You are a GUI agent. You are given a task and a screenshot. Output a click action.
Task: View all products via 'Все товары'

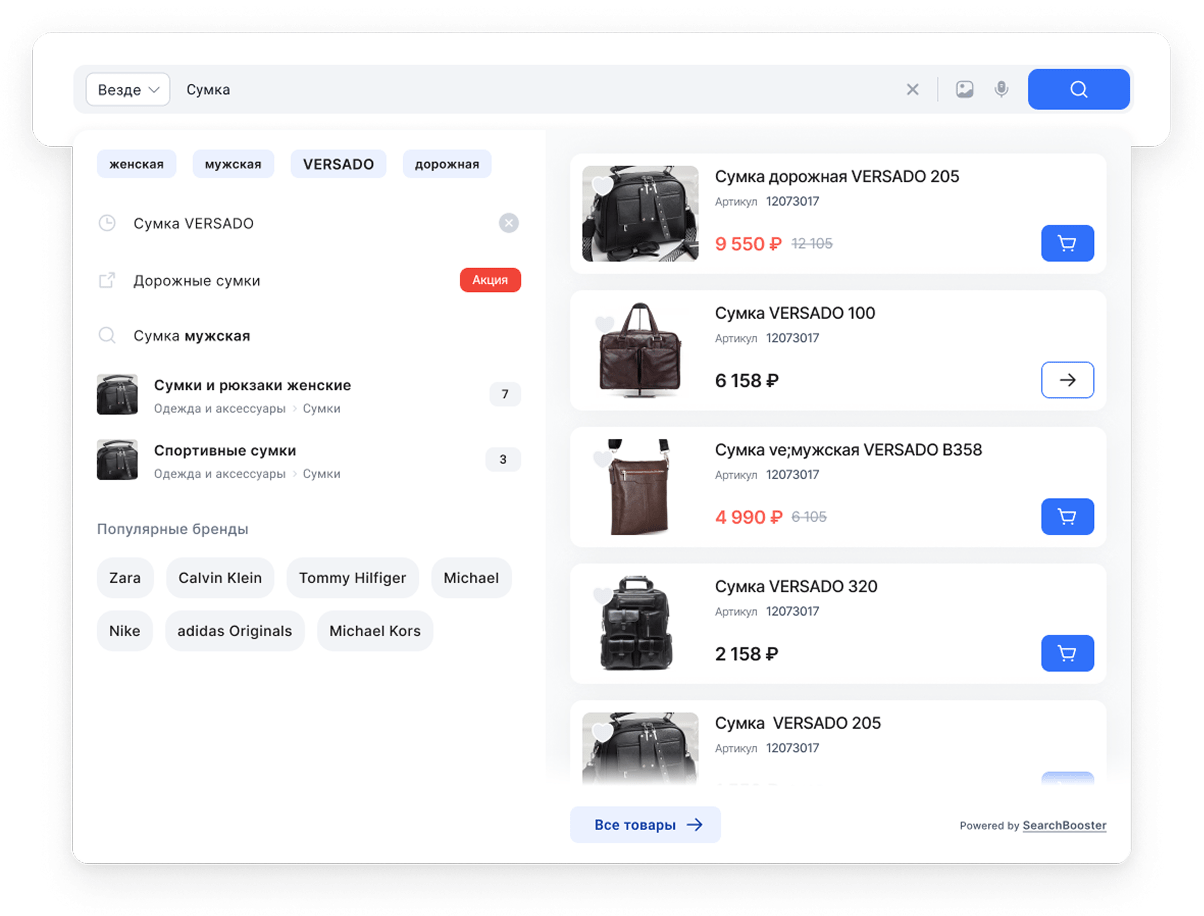click(645, 825)
